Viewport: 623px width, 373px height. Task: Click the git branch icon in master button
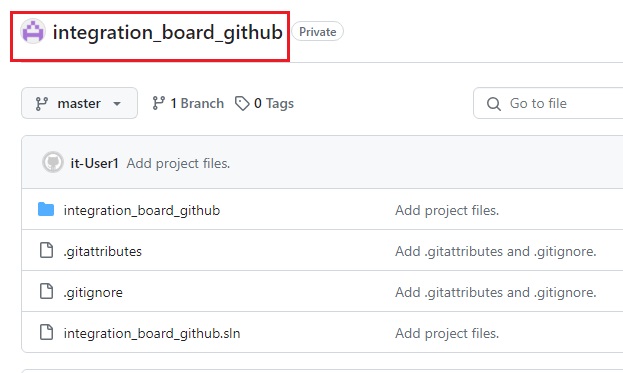coord(42,104)
